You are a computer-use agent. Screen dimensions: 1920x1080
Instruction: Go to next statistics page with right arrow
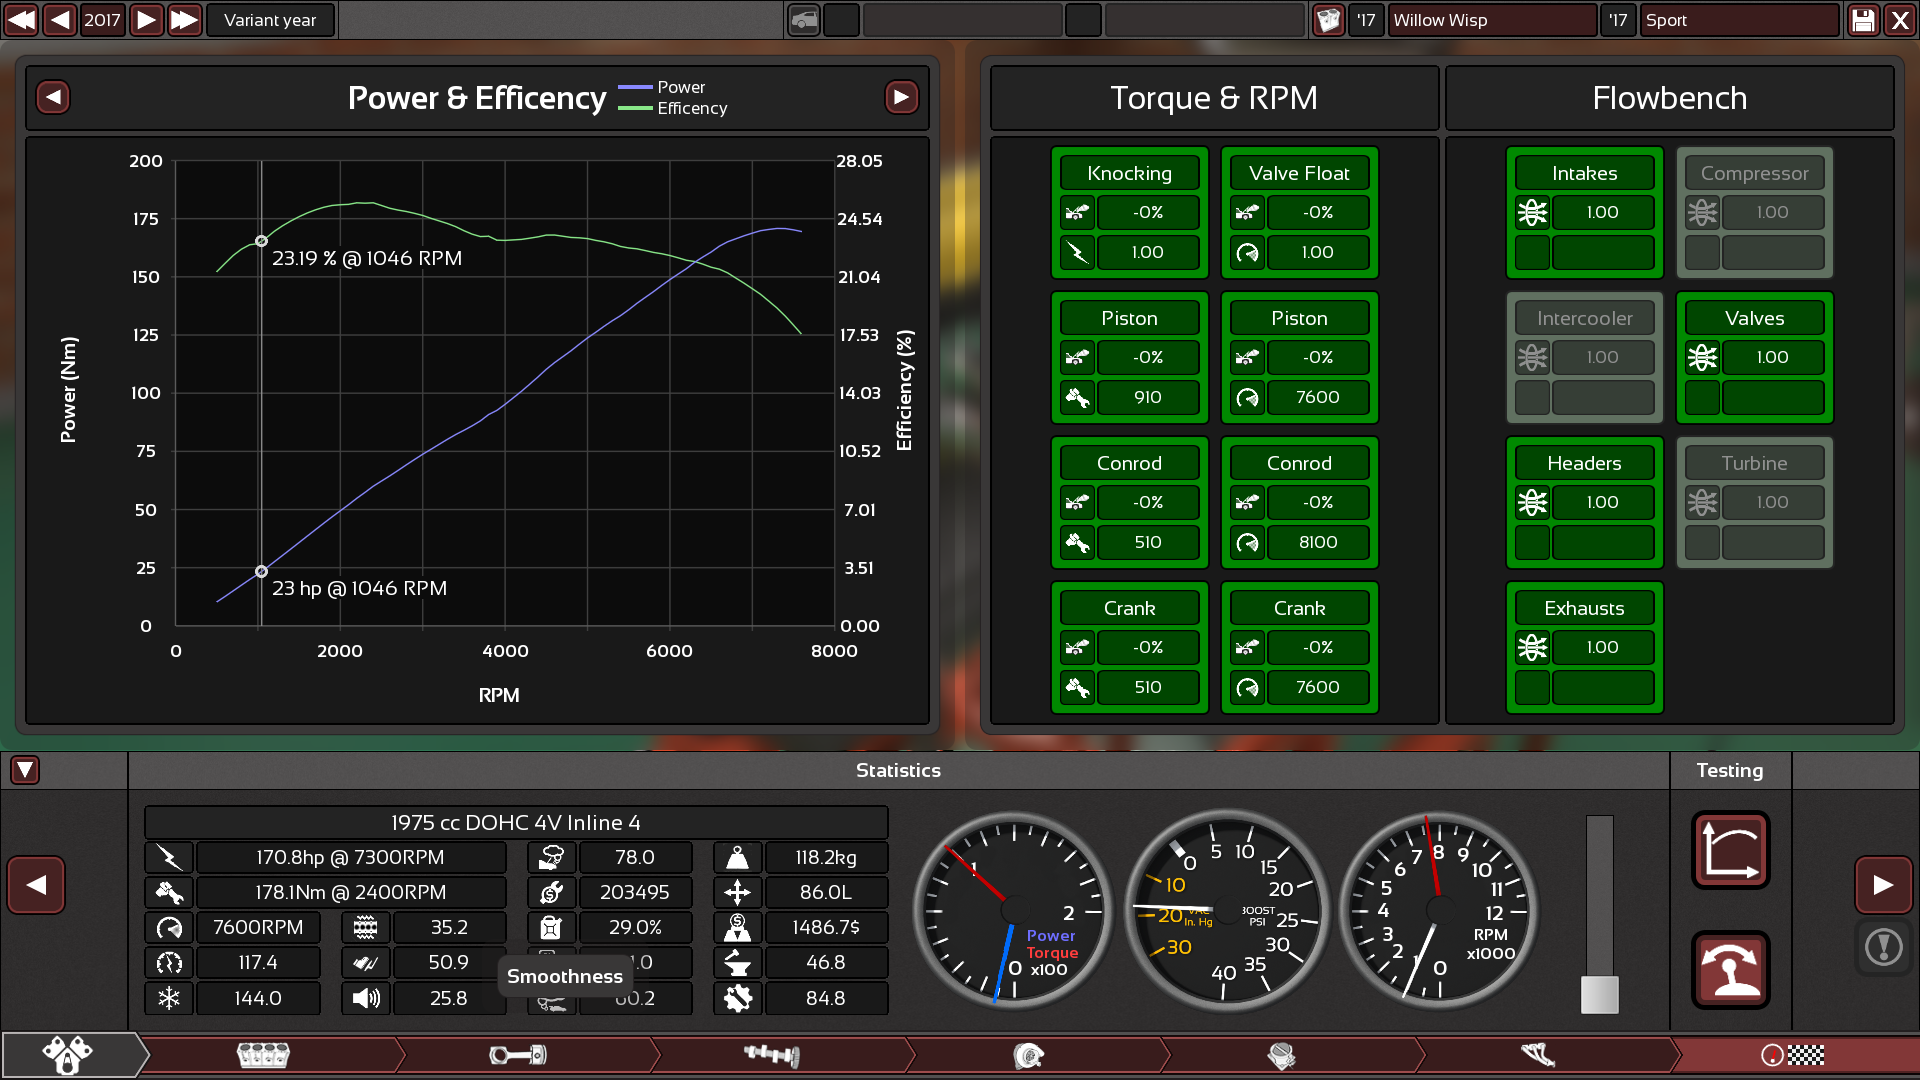[x=1882, y=885]
